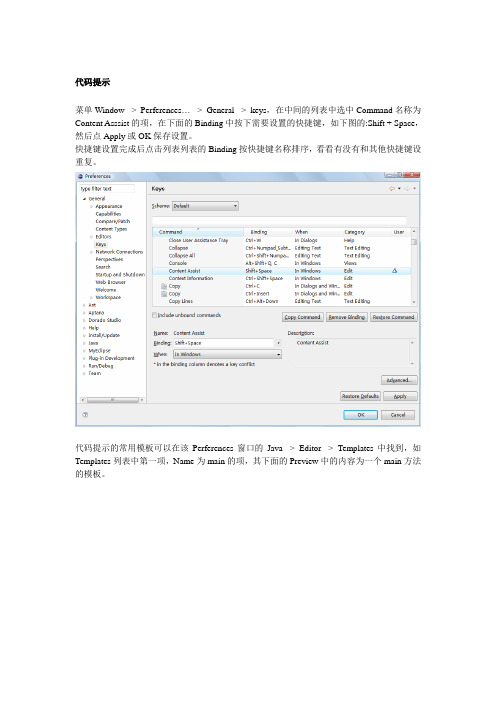Click the second Copy command icon
496x702 pixels.
pyautogui.click(x=164, y=294)
